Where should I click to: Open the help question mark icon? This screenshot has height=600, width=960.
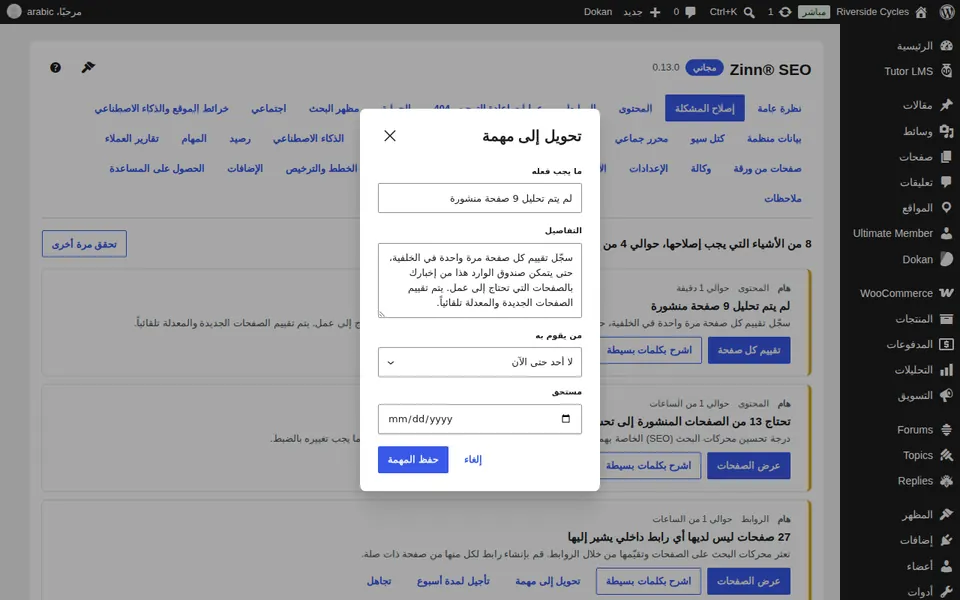point(55,67)
